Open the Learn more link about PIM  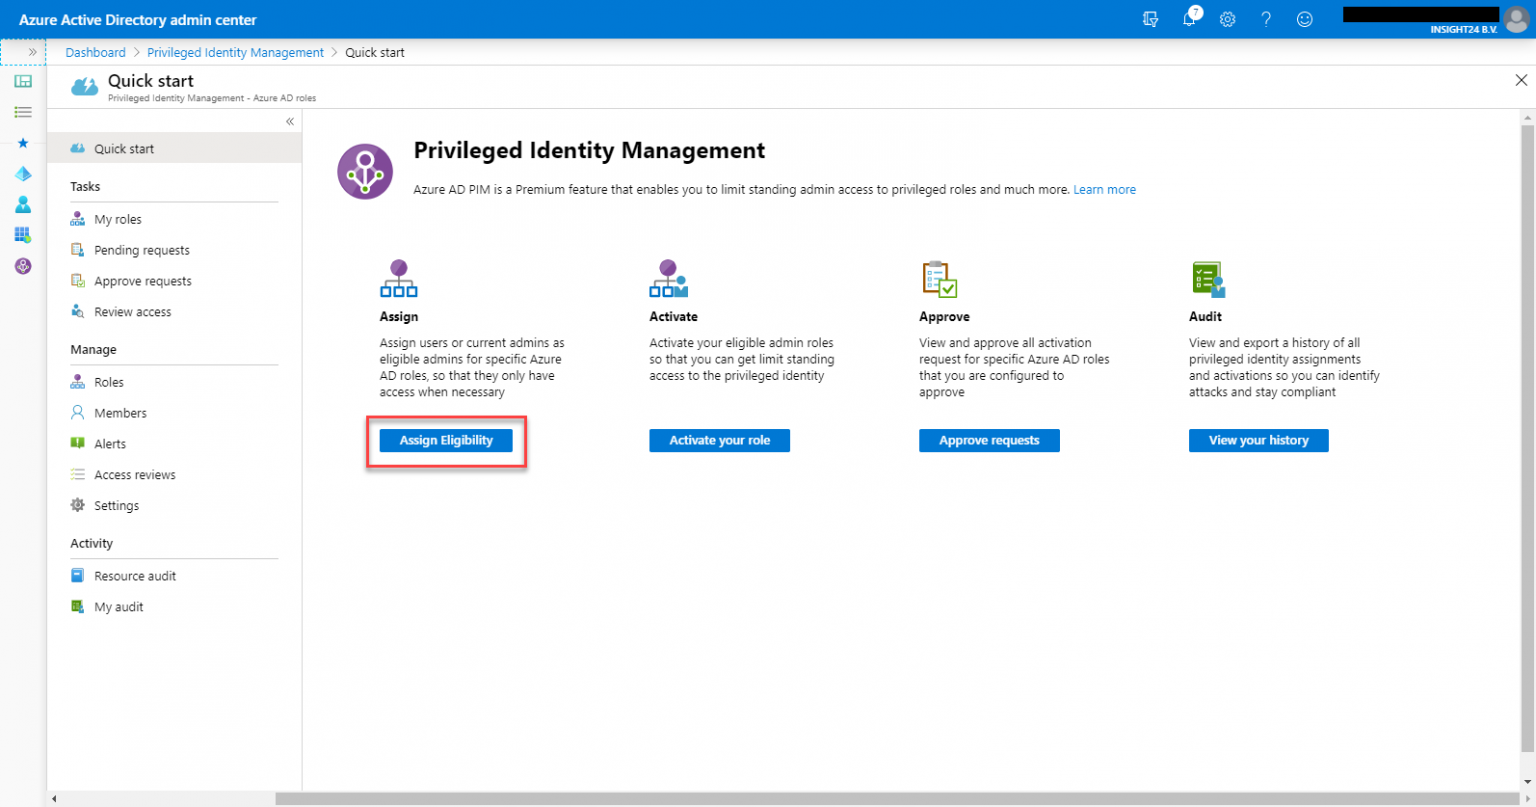[1104, 189]
